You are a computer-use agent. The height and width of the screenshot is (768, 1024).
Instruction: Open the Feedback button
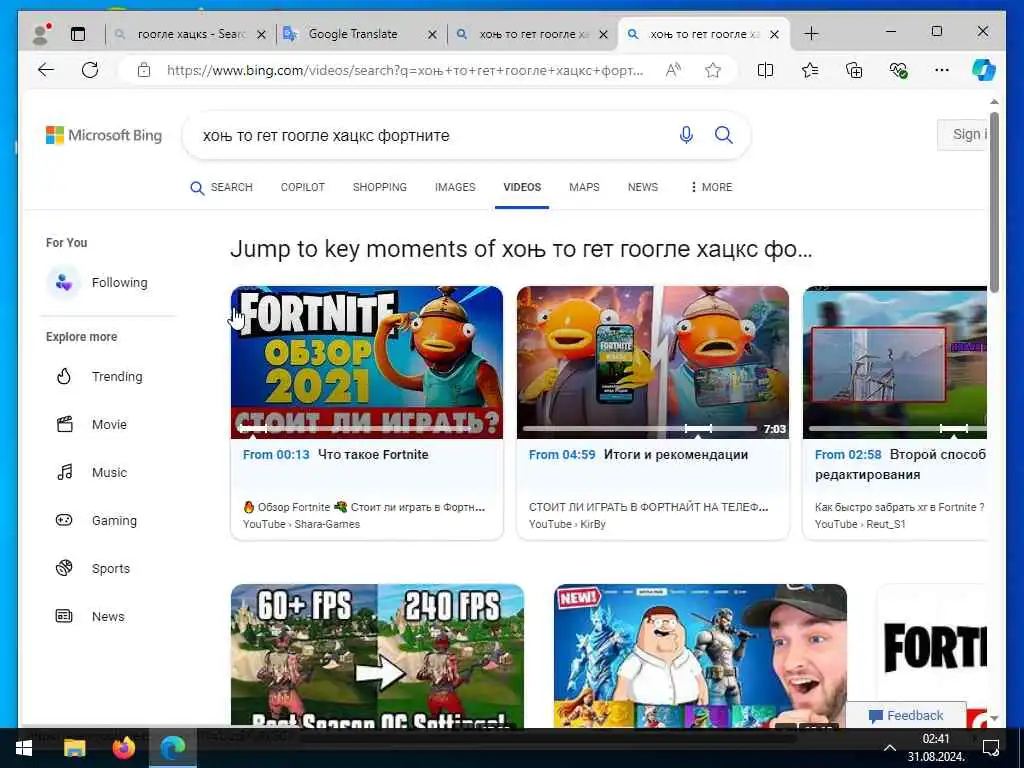pyautogui.click(x=906, y=715)
